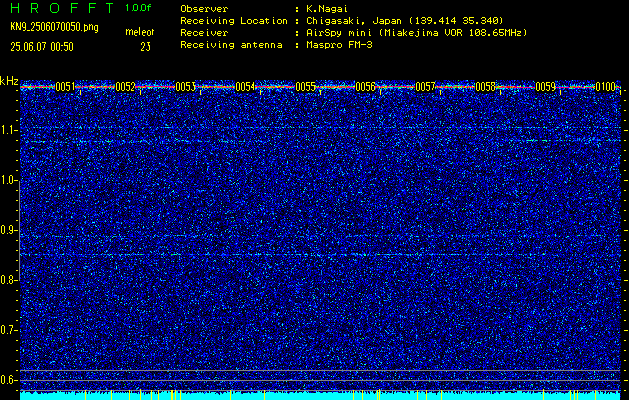Select the observer name K.Nagai
629x400 pixels.
(327, 9)
